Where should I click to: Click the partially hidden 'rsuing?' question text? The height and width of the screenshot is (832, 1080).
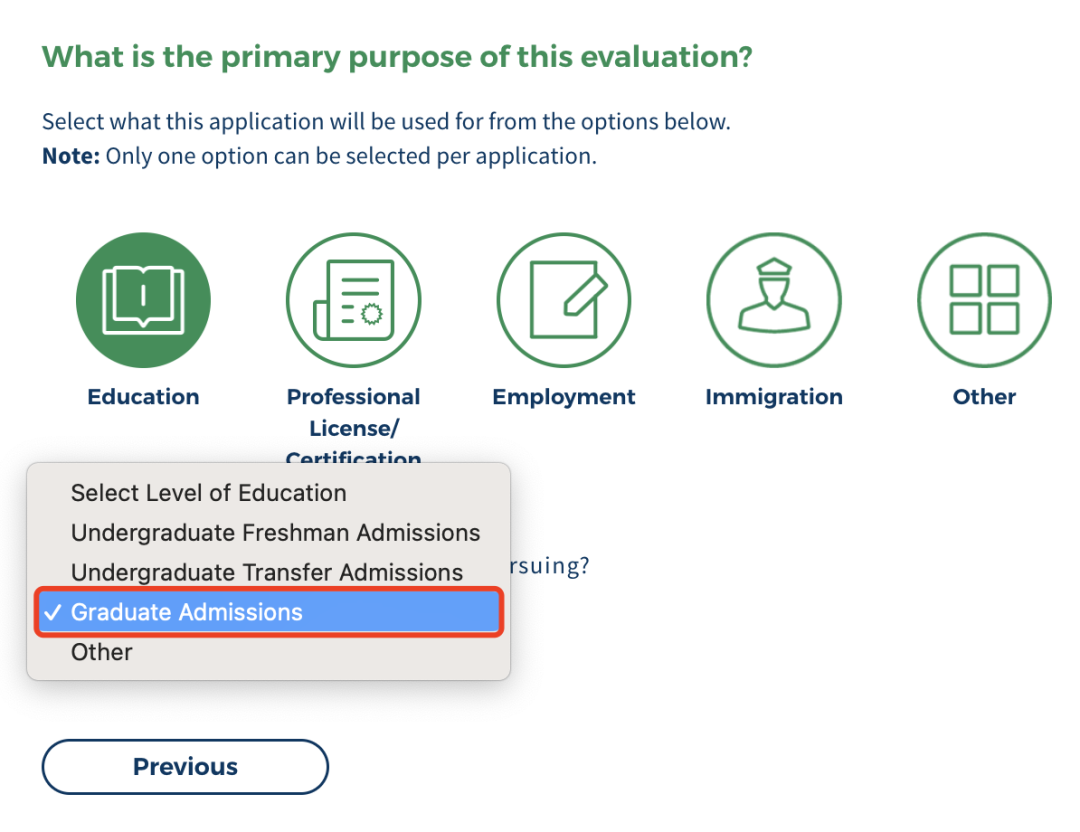[550, 566]
